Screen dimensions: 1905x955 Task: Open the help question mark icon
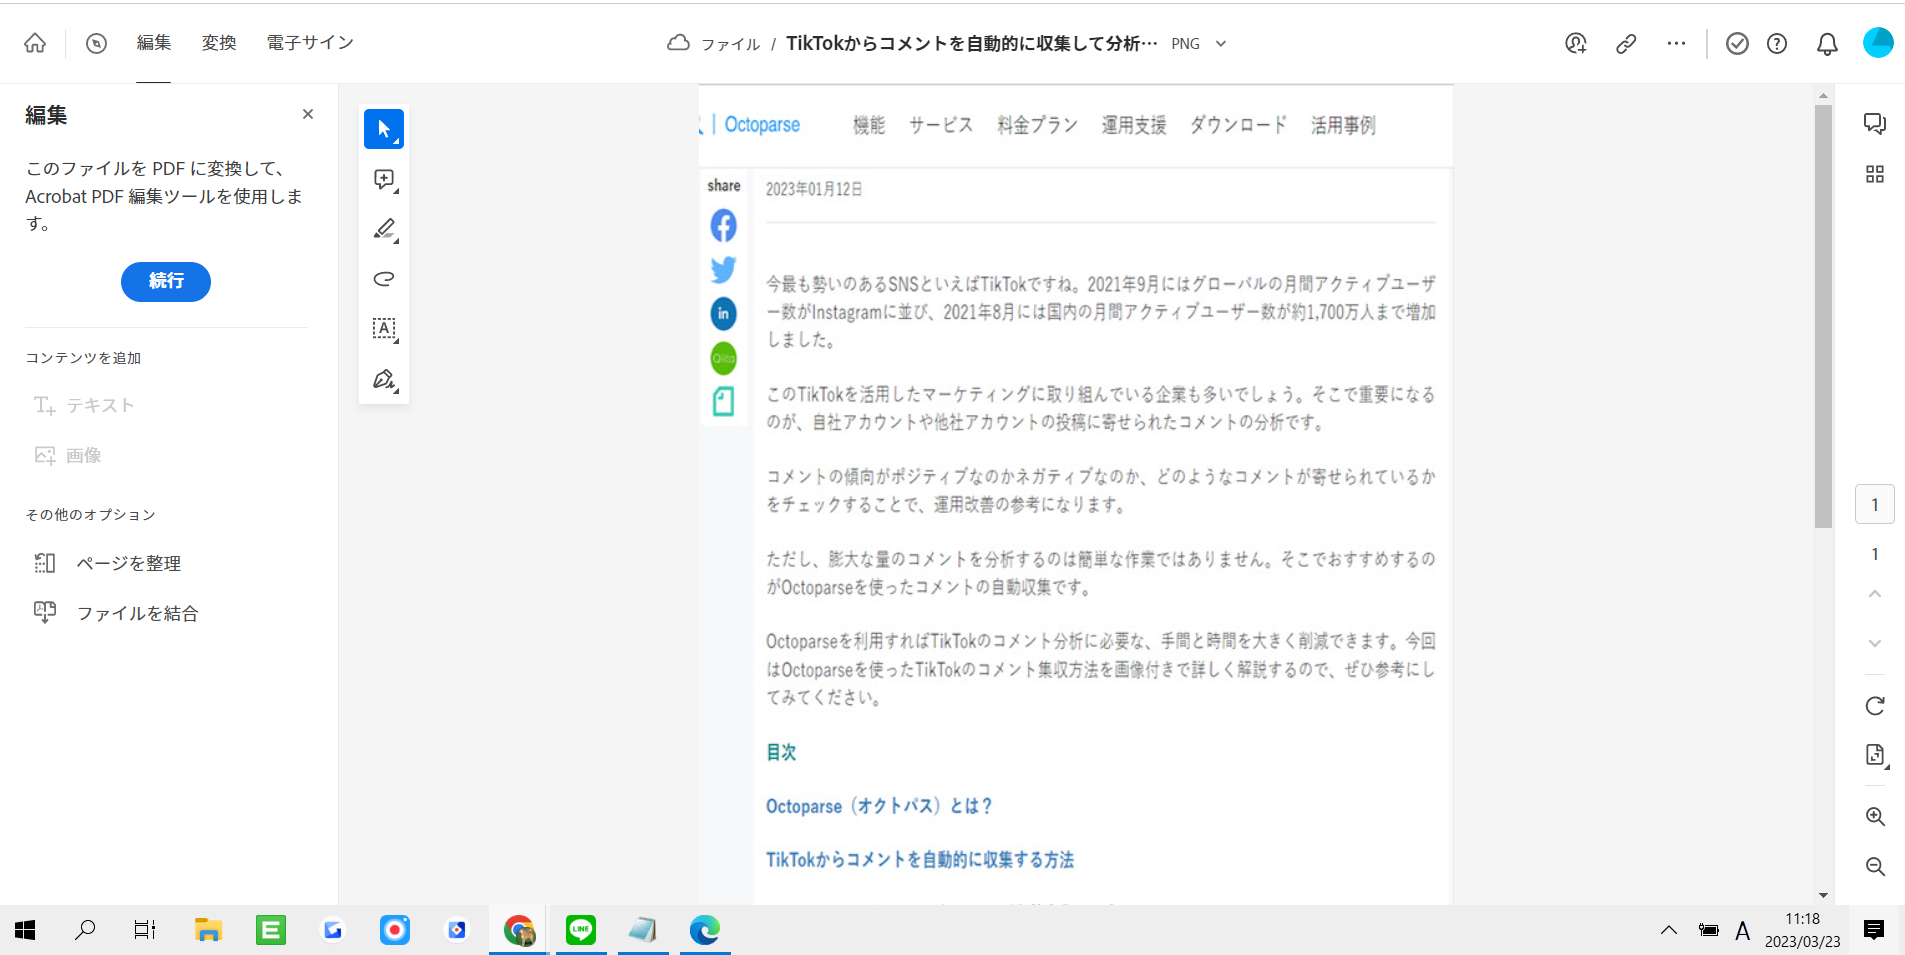(x=1777, y=43)
